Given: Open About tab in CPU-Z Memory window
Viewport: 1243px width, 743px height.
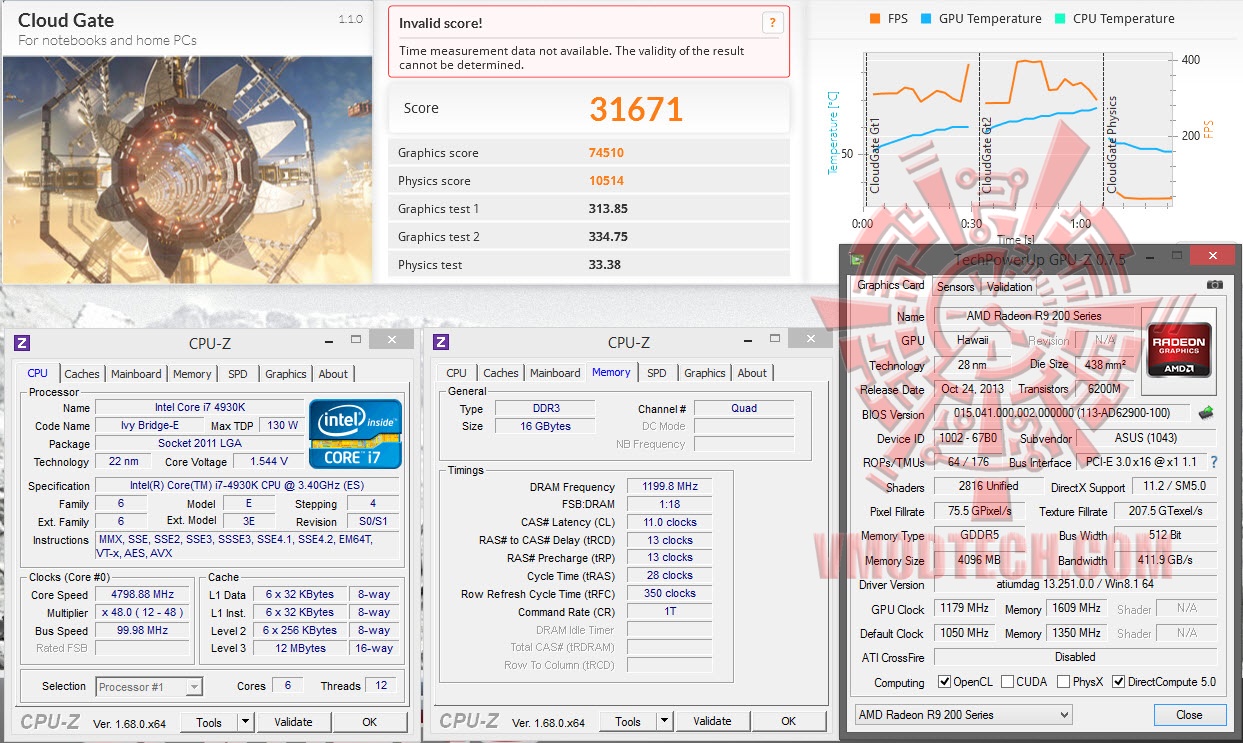Looking at the screenshot, I should [x=752, y=373].
